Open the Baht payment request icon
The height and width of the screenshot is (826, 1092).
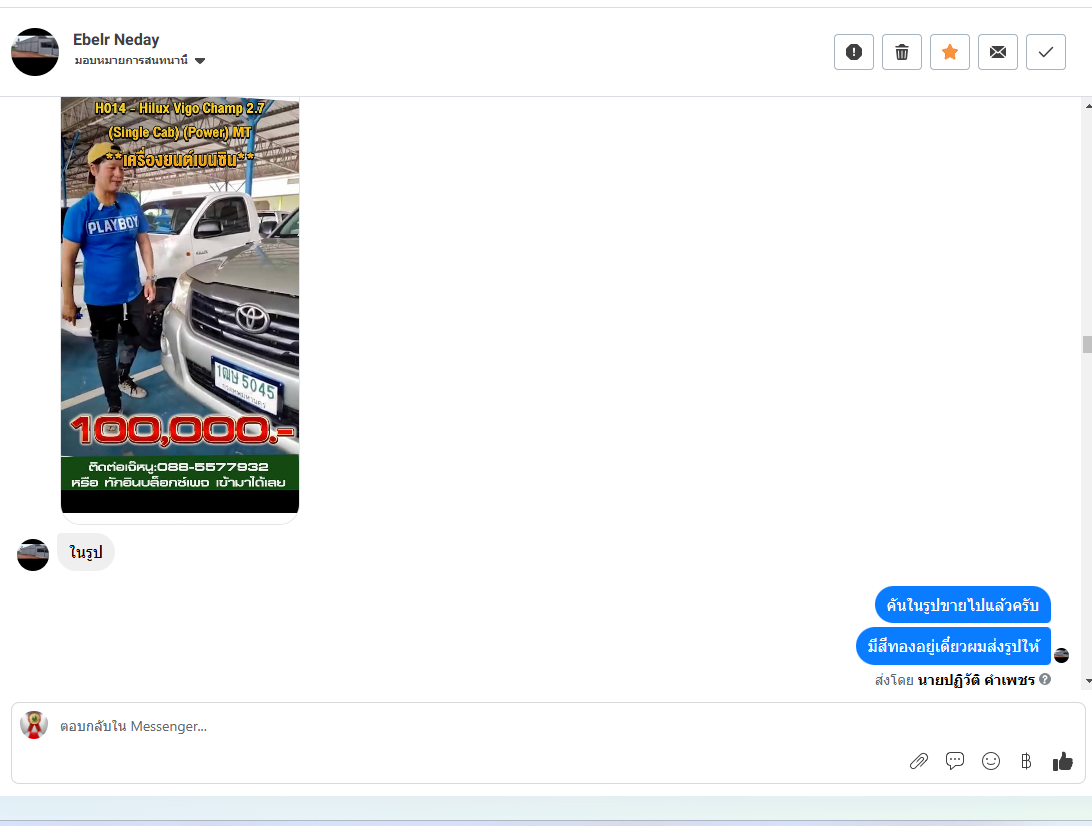point(1026,761)
